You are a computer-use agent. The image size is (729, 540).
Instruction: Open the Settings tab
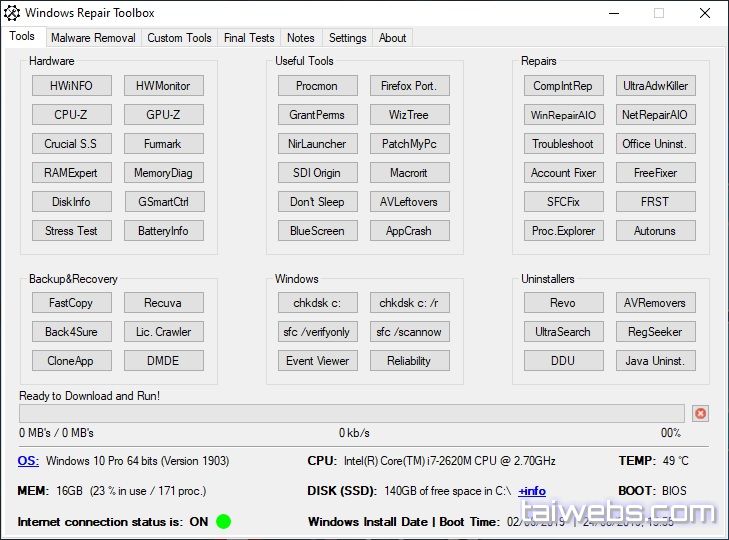pyautogui.click(x=347, y=38)
